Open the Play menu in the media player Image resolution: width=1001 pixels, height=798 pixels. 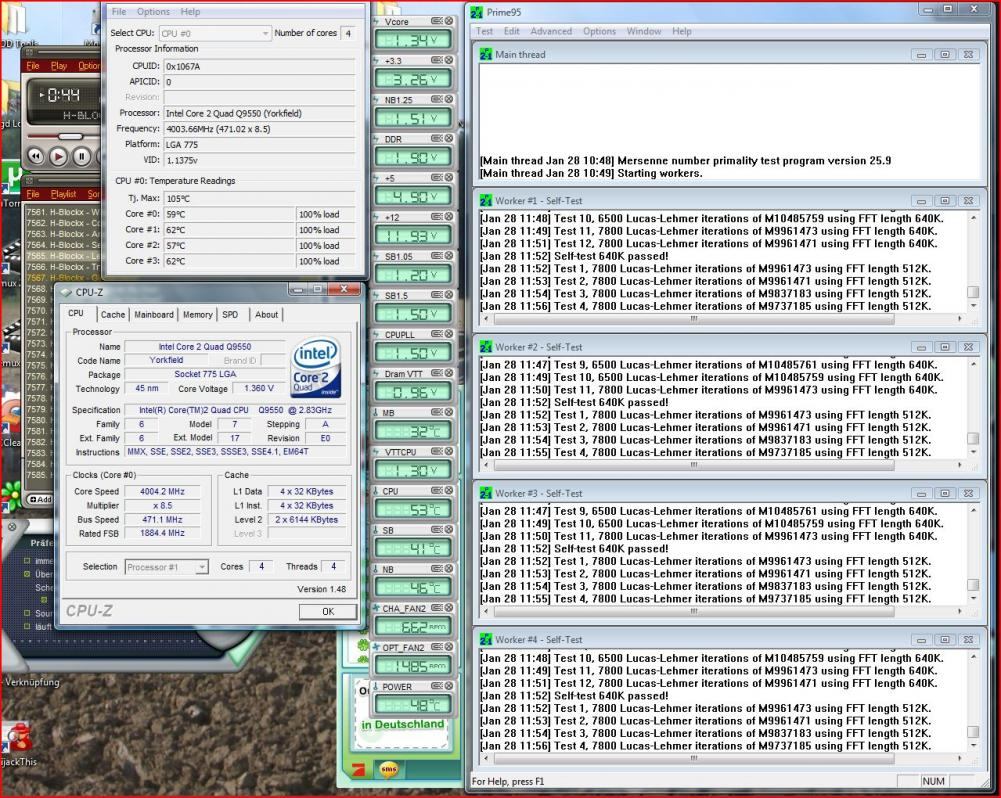coord(59,66)
